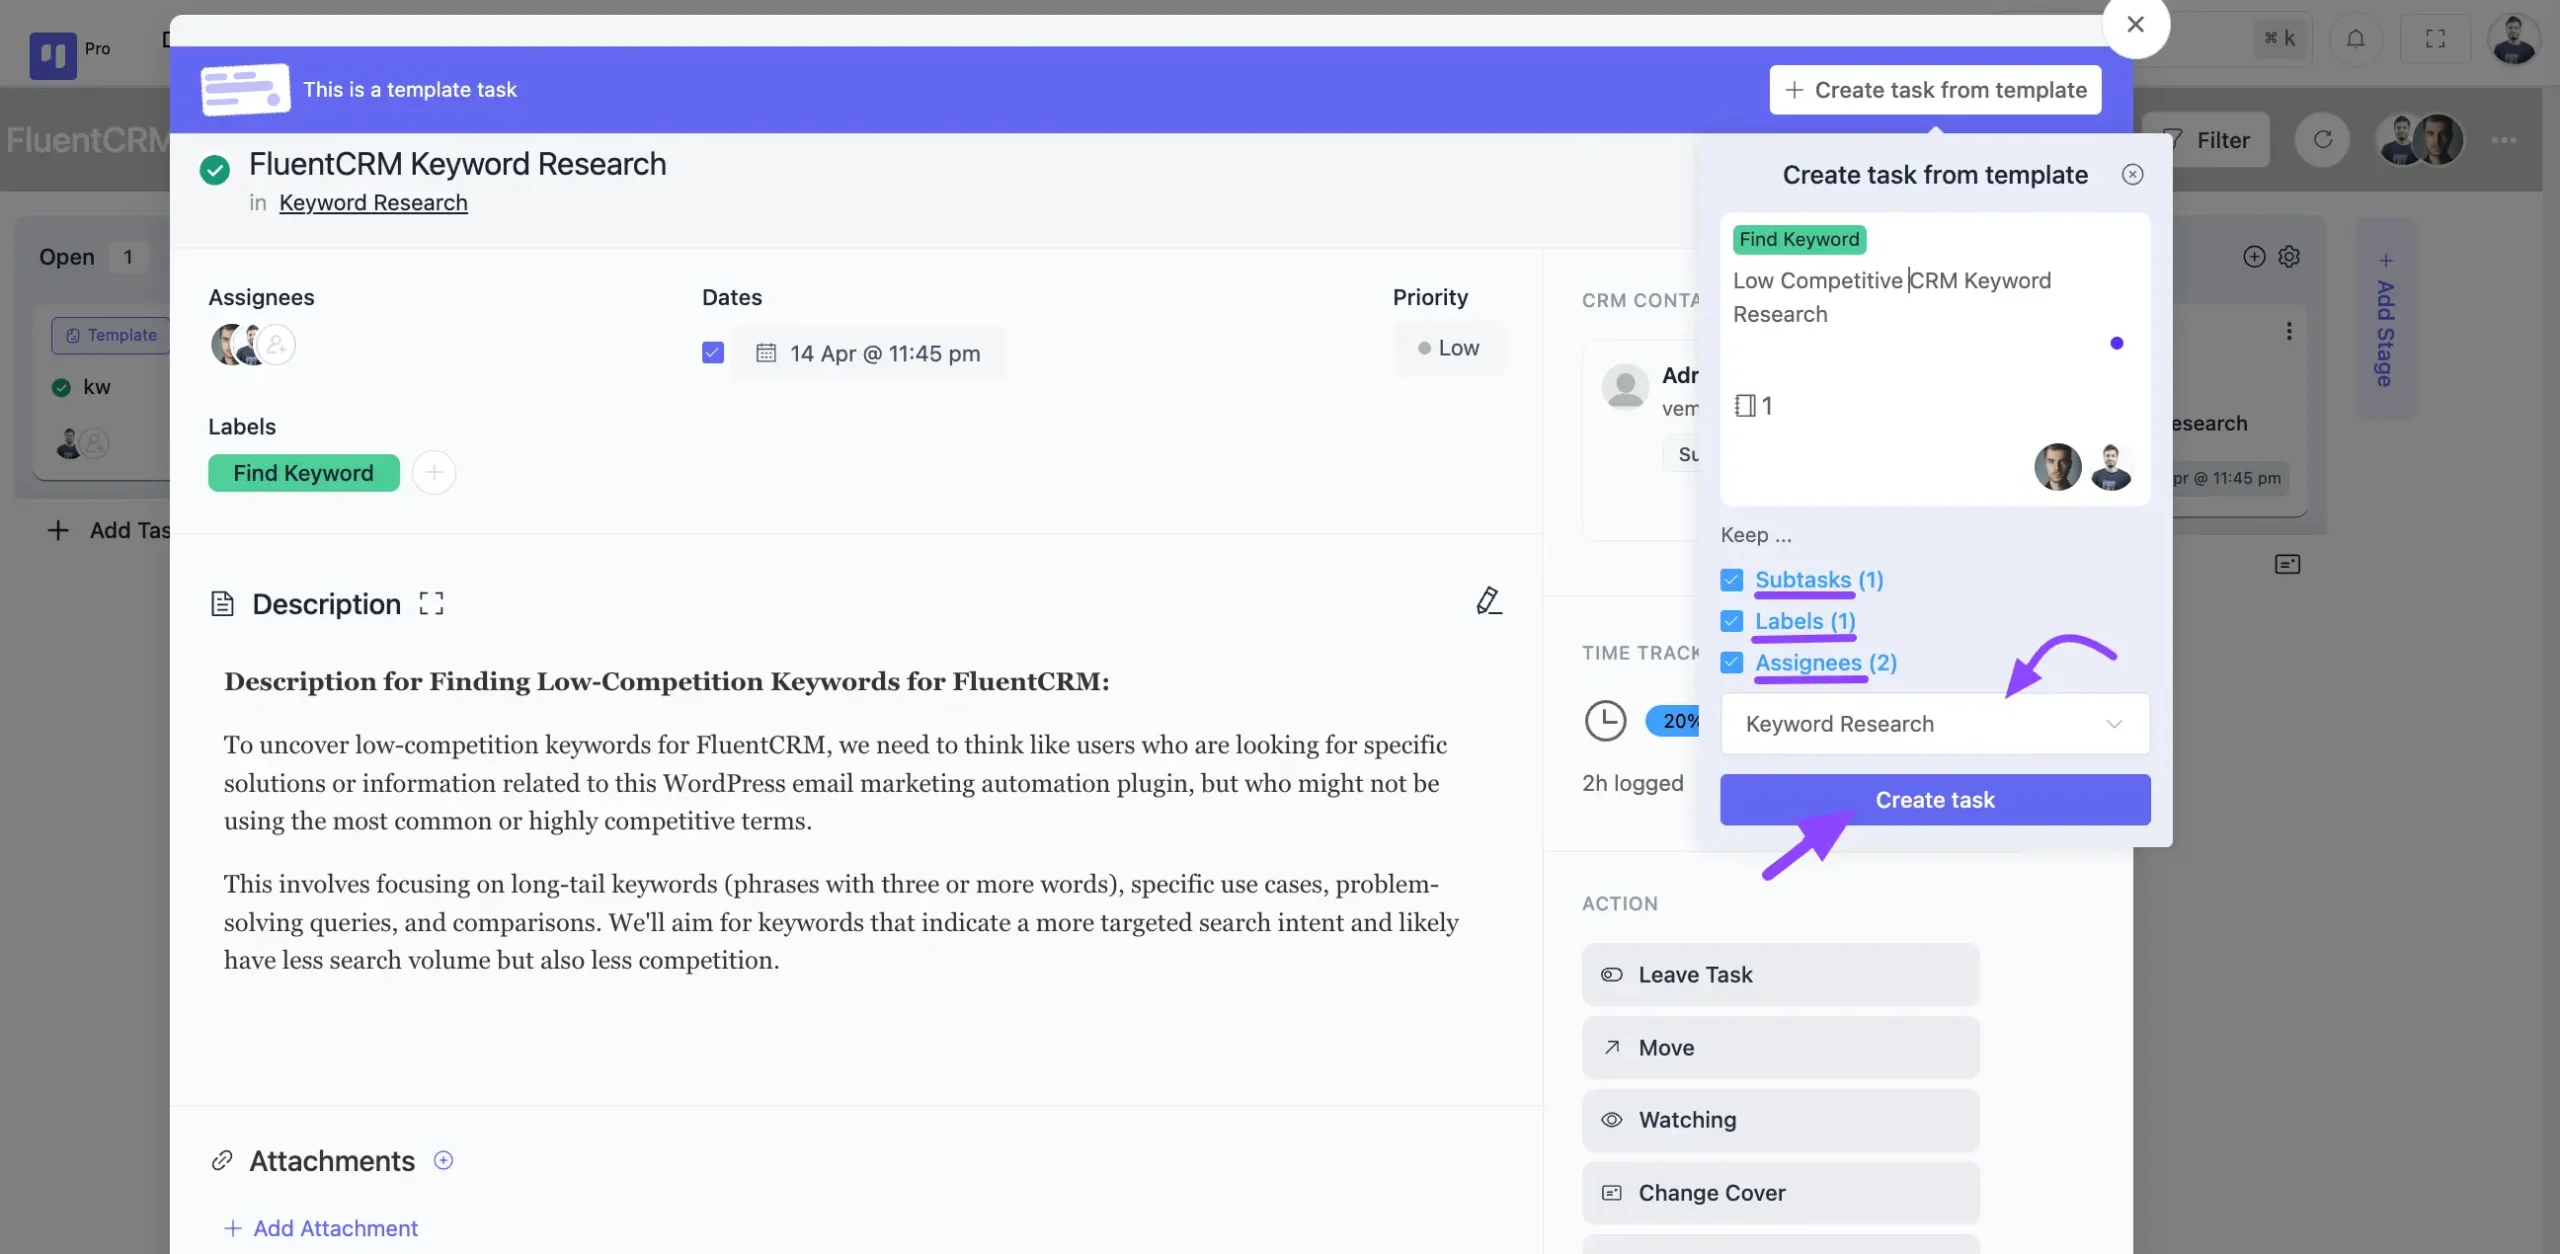The image size is (2560, 1254).
Task: Click the Leave Task action
Action: coord(1780,975)
